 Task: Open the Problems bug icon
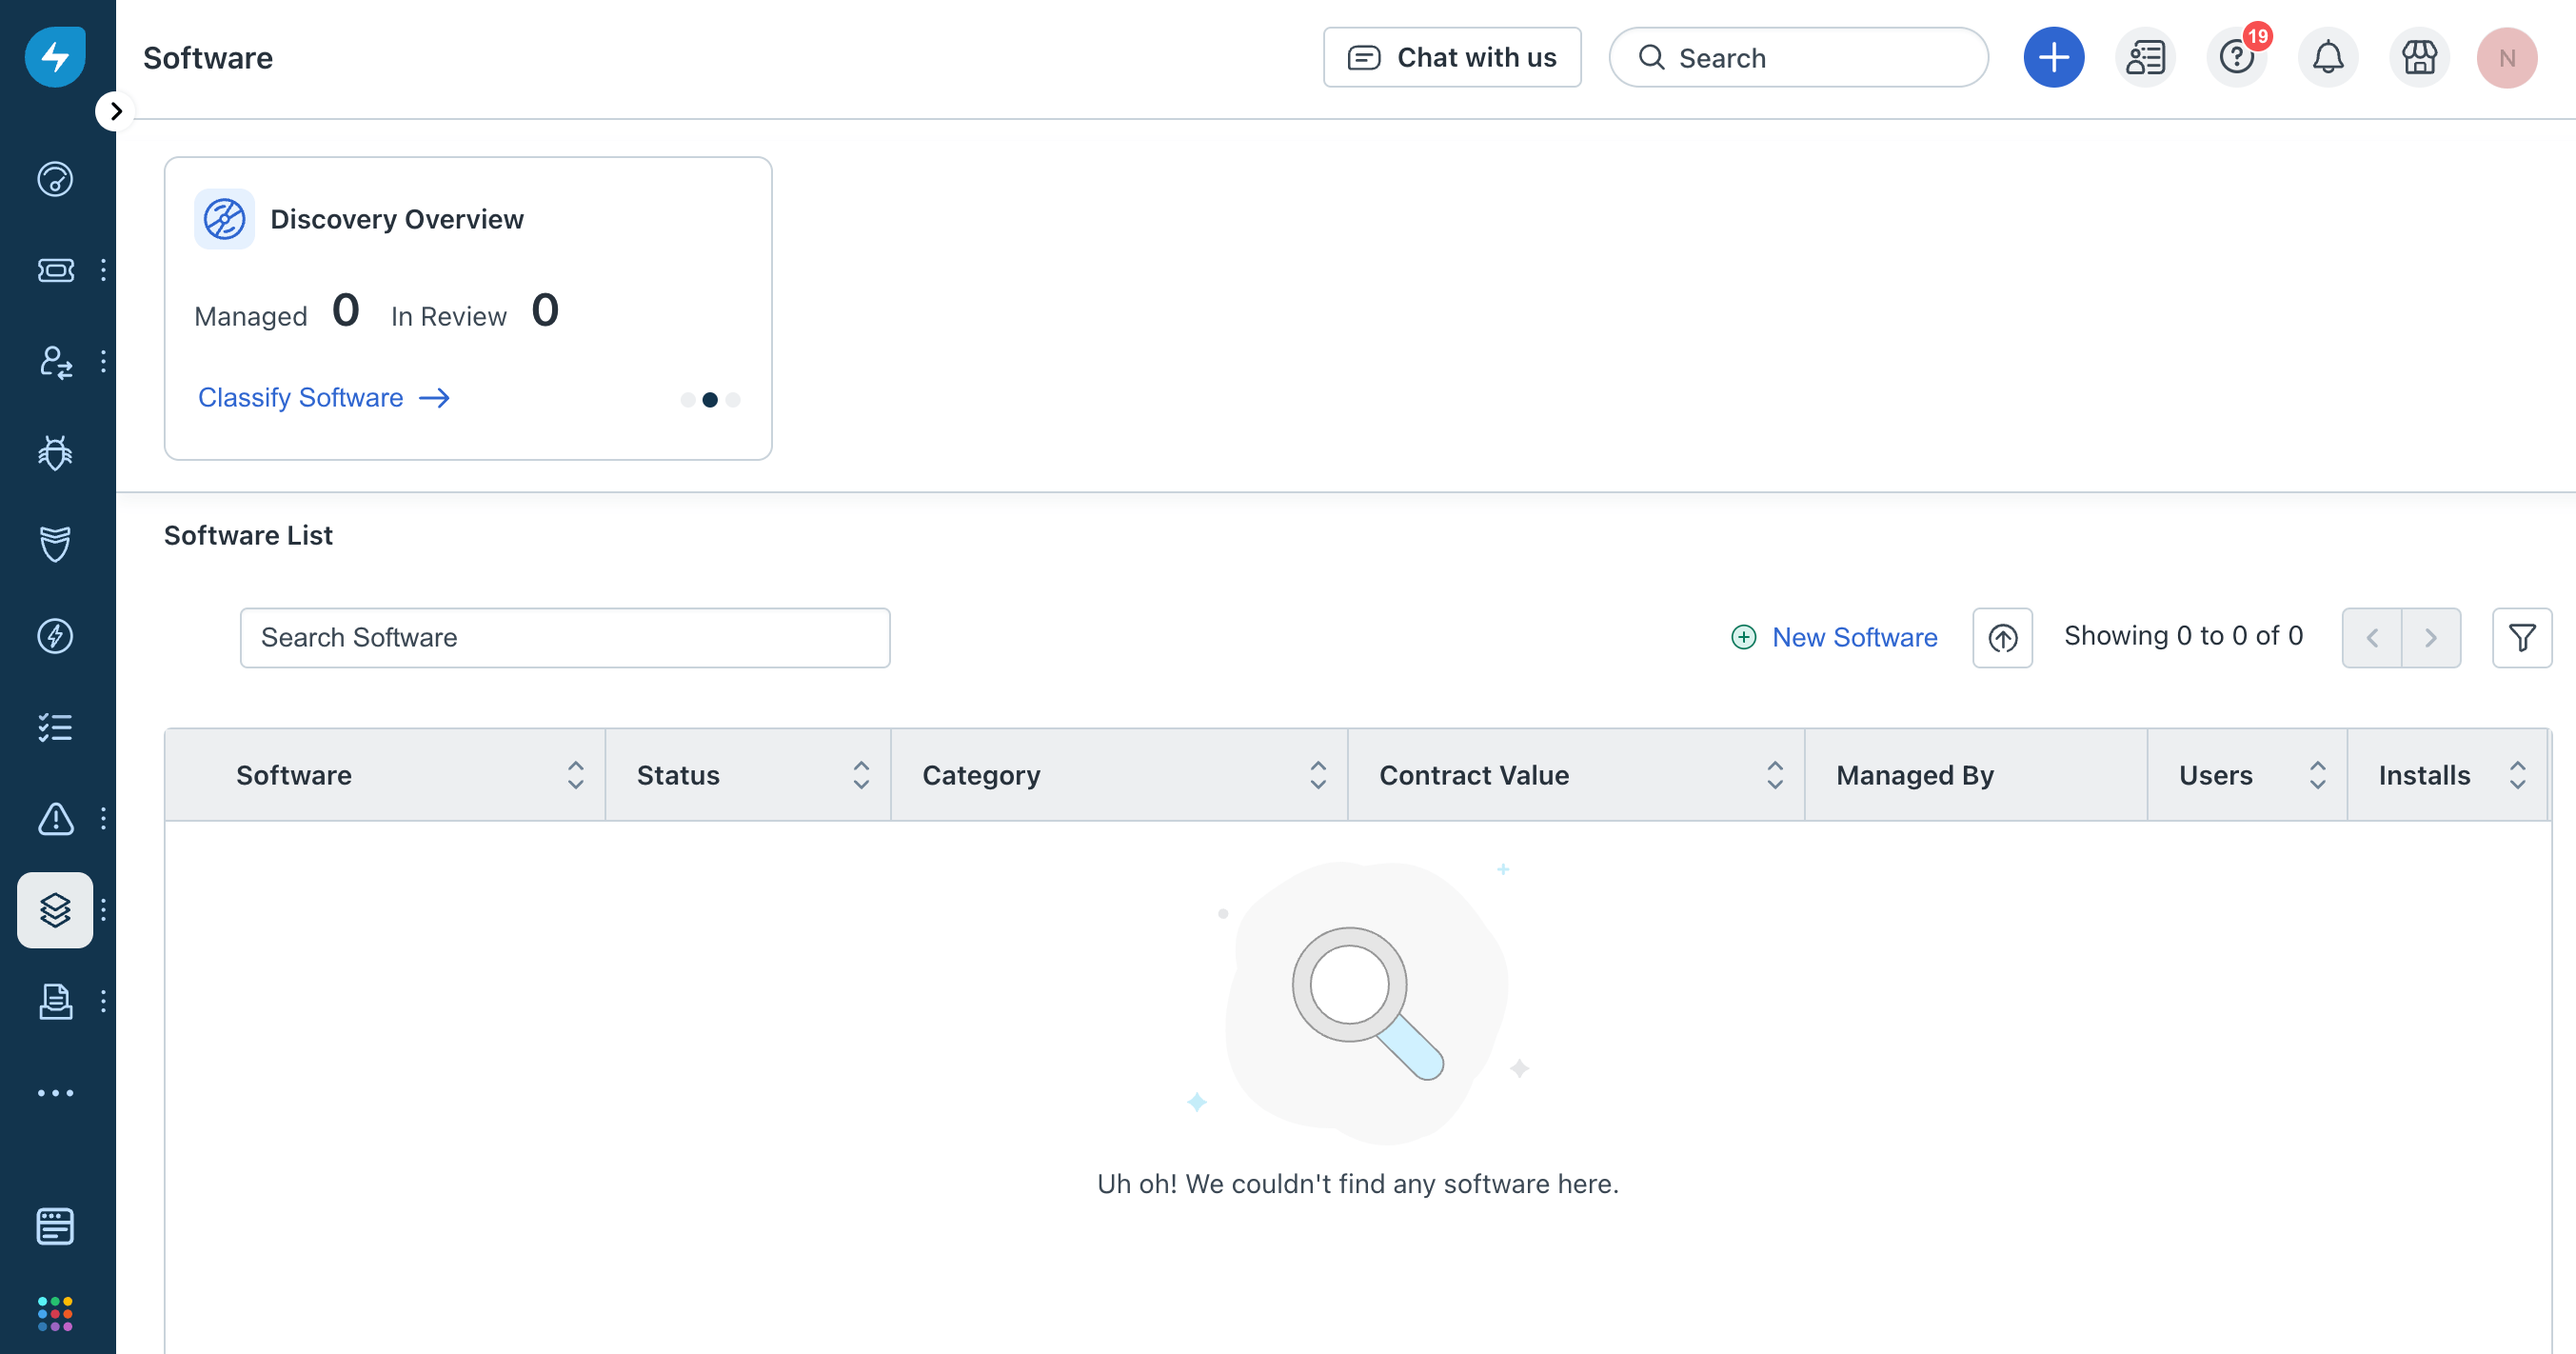[55, 453]
